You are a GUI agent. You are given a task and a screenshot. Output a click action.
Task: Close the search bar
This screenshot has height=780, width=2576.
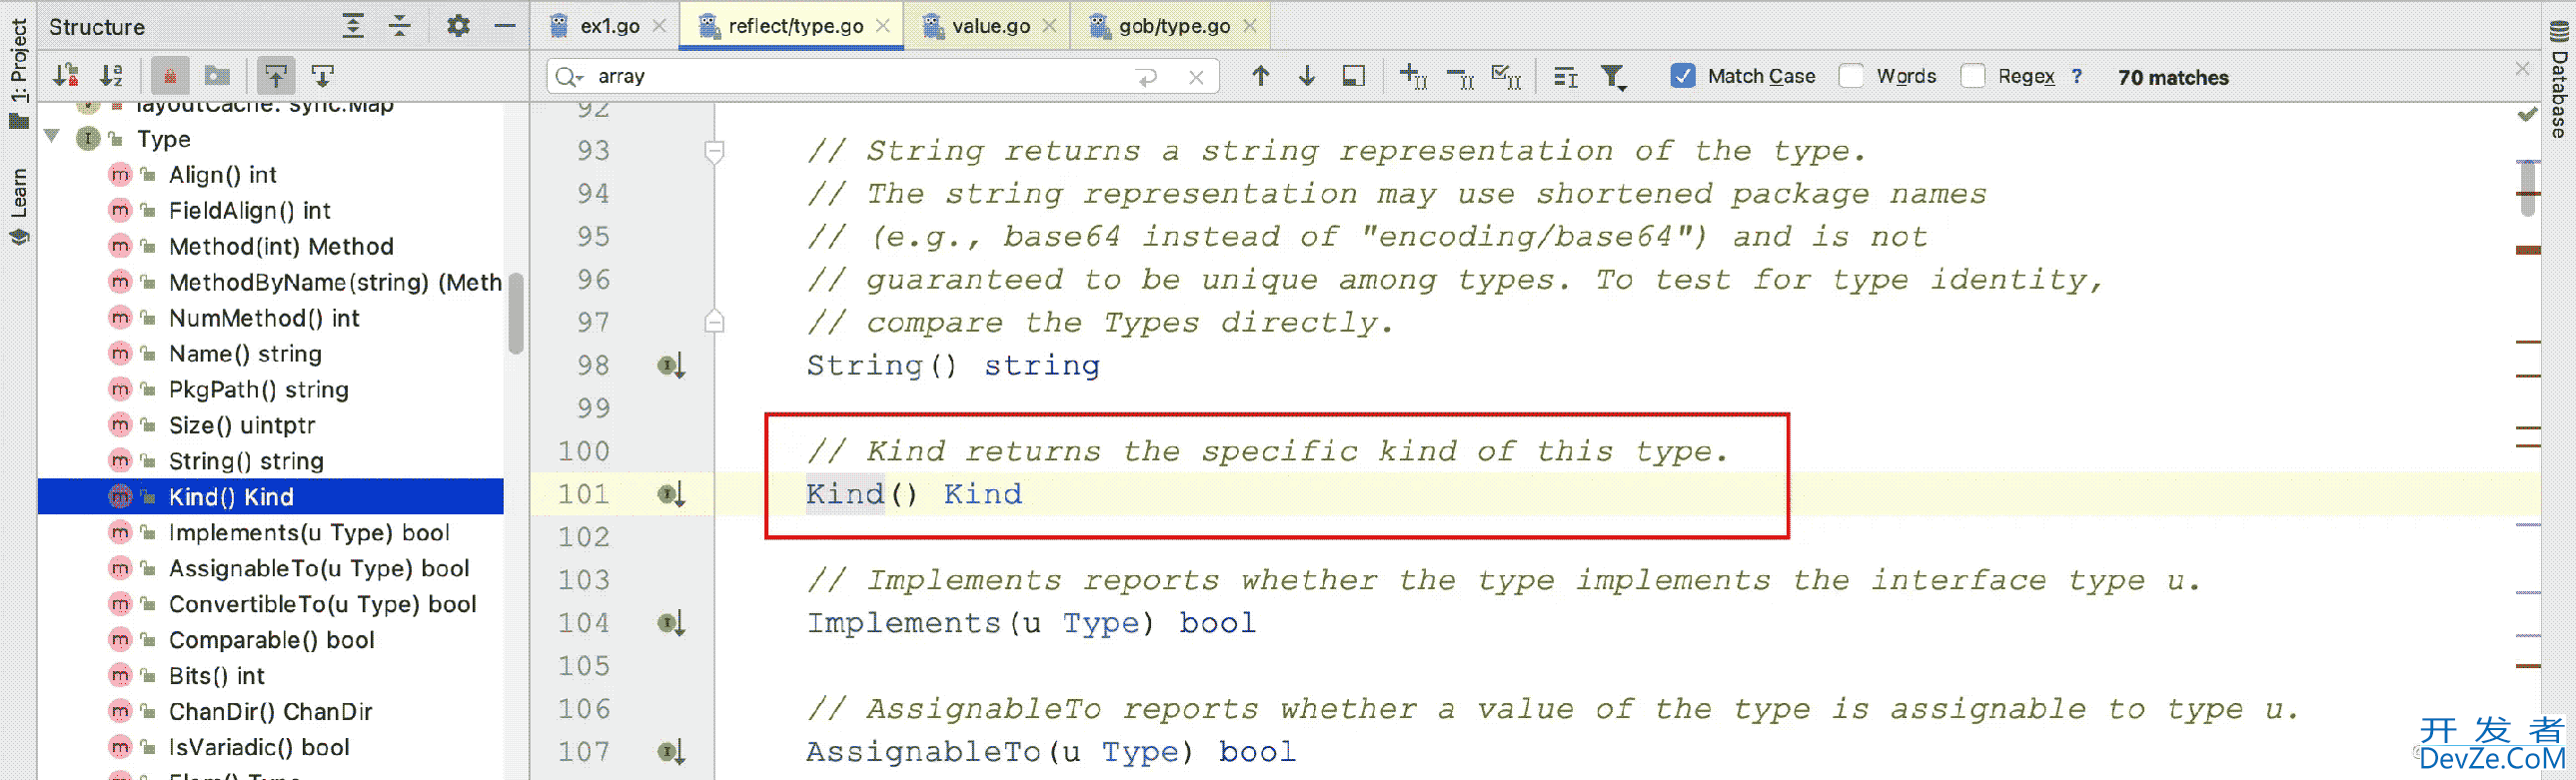click(x=2522, y=68)
